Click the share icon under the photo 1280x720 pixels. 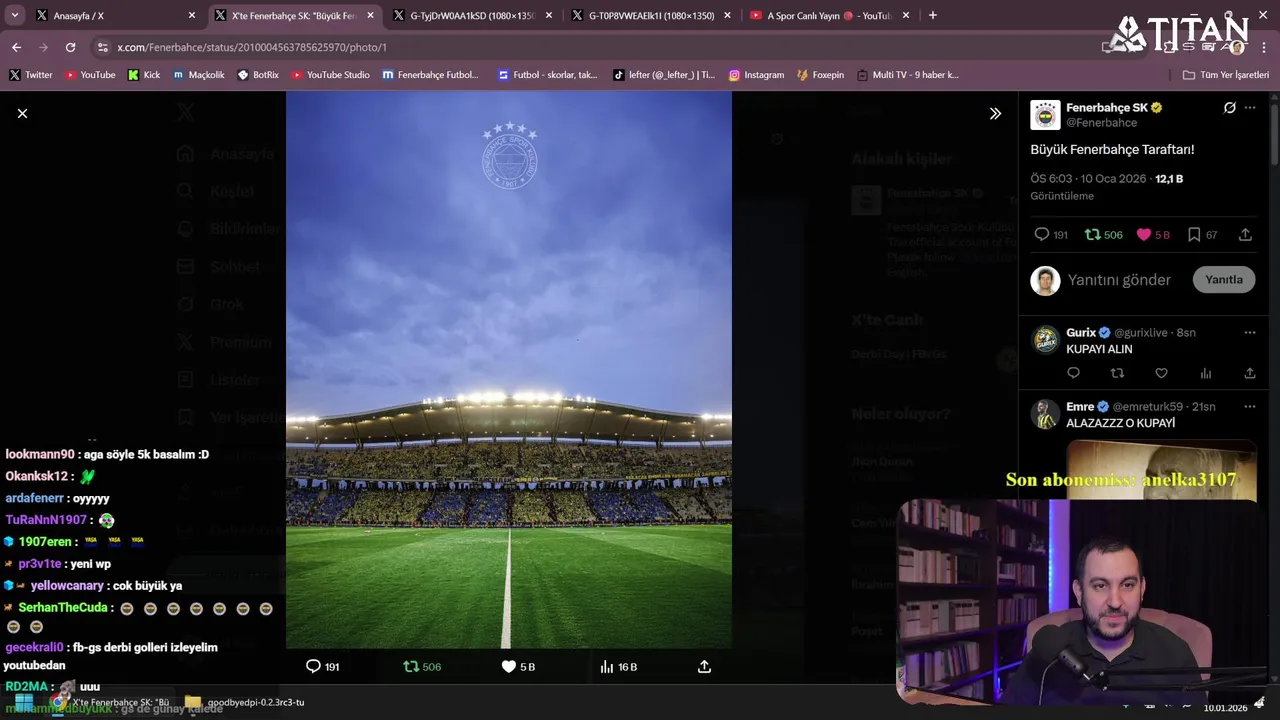coord(704,667)
